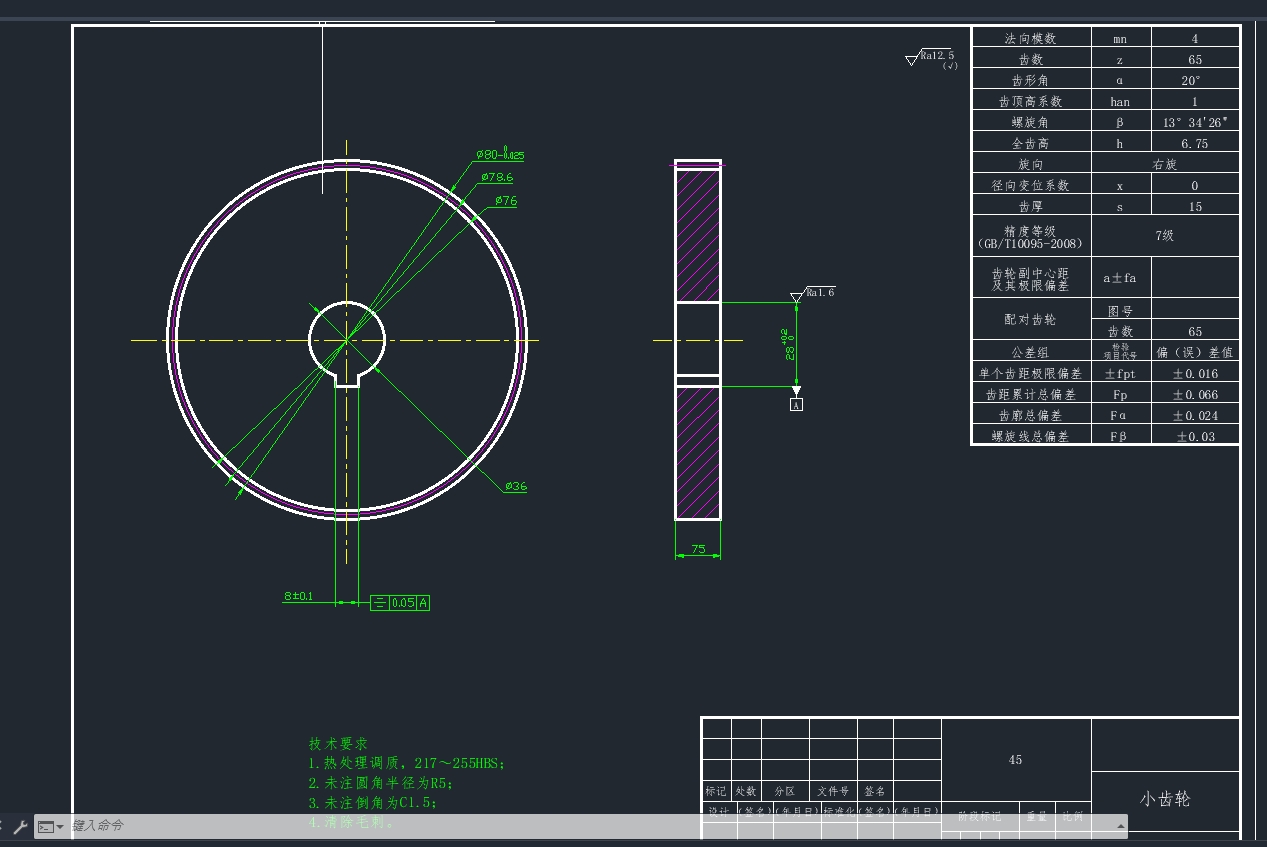
Task: Select the 全齿高 table cell
Action: (1031, 143)
